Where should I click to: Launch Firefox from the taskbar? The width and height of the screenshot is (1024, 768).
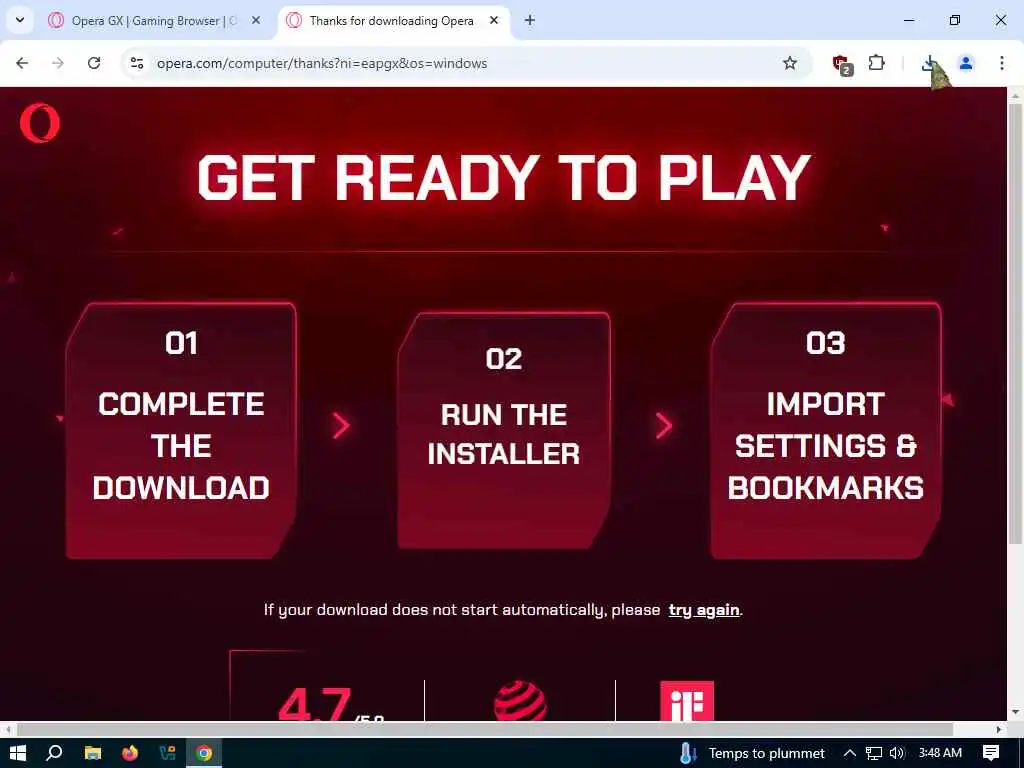[x=130, y=753]
